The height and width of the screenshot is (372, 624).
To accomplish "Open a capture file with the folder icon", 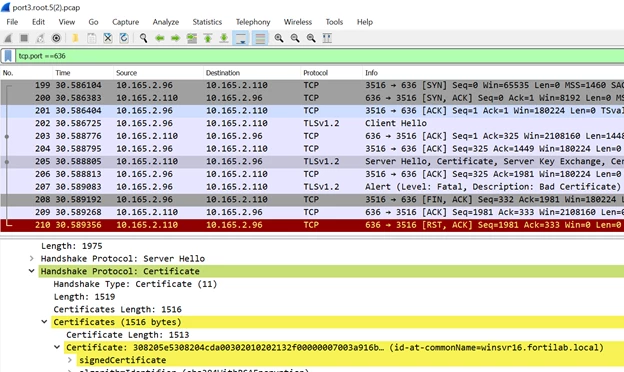I will click(75, 38).
